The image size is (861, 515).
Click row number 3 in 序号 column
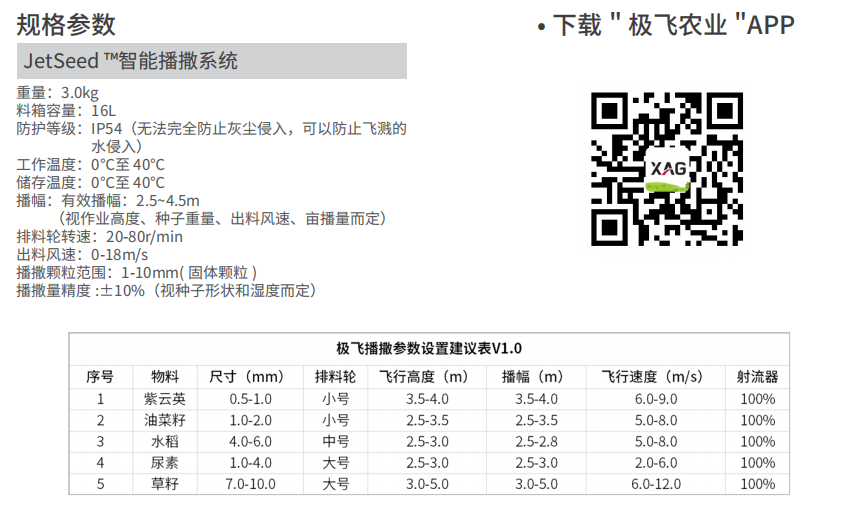point(100,442)
